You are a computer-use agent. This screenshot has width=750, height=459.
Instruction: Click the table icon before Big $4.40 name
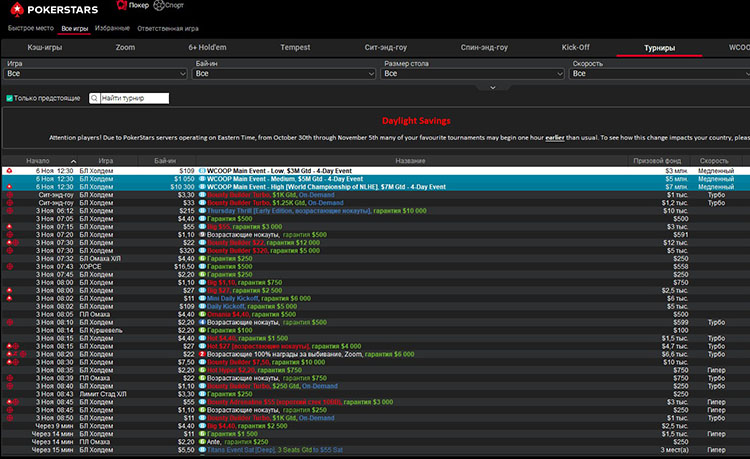click(x=202, y=426)
